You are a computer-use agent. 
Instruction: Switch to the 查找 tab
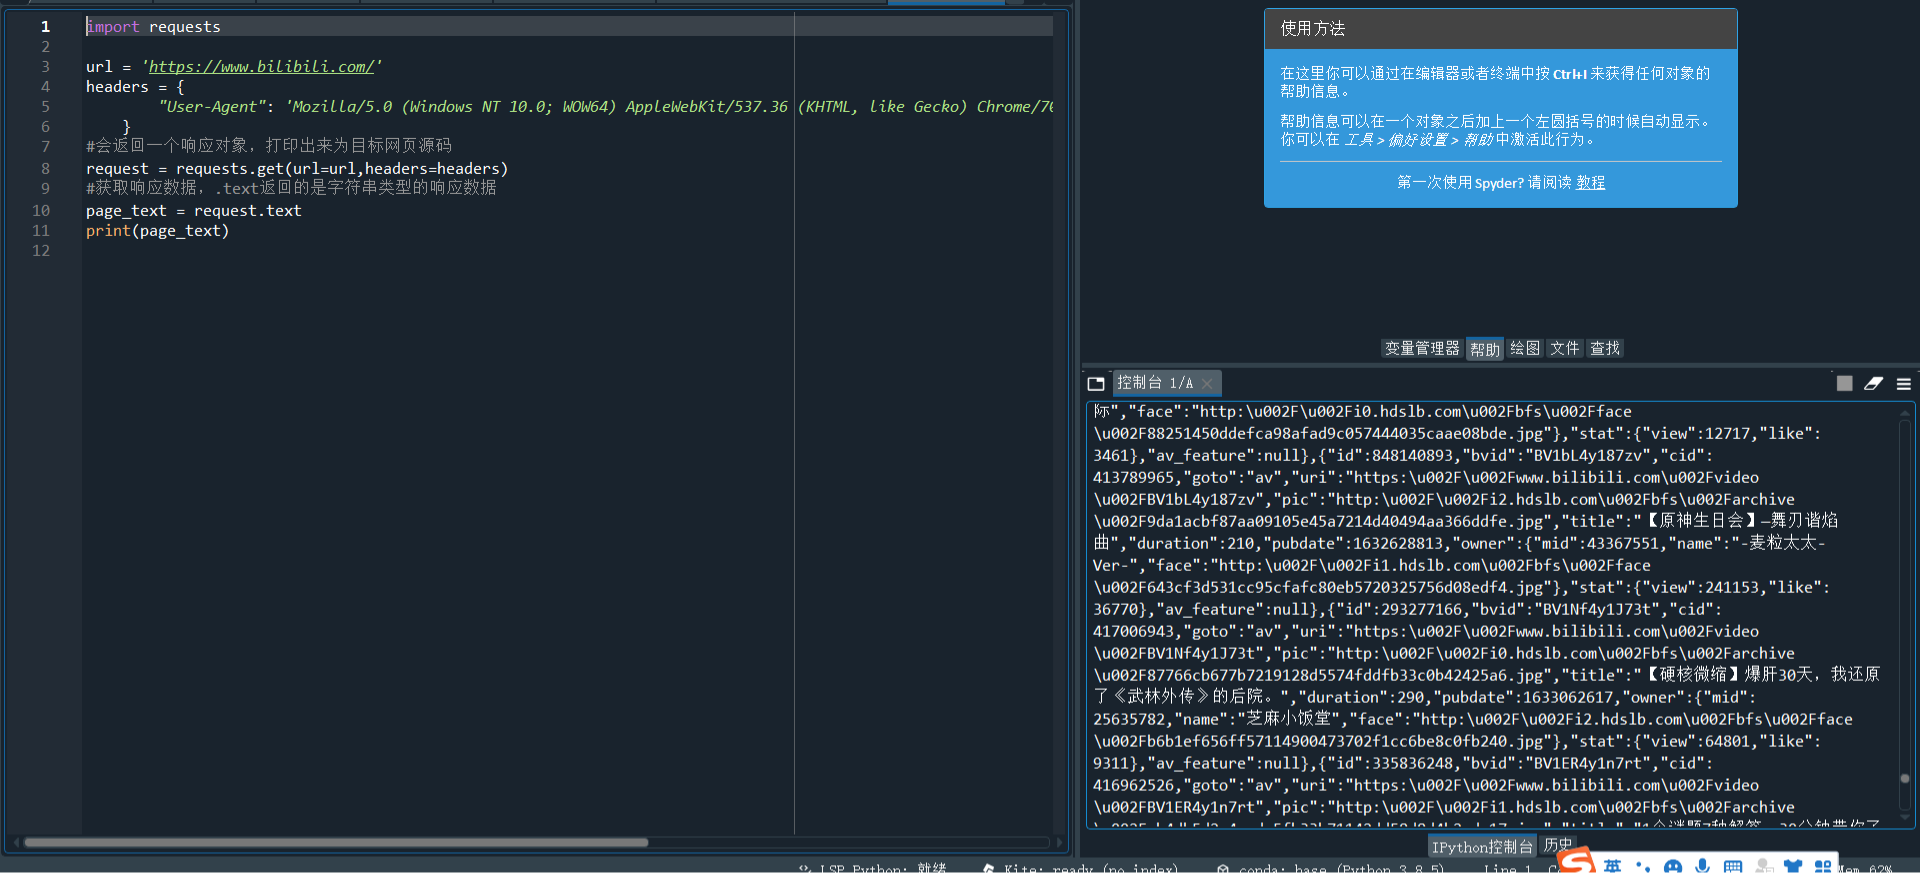(x=1605, y=348)
